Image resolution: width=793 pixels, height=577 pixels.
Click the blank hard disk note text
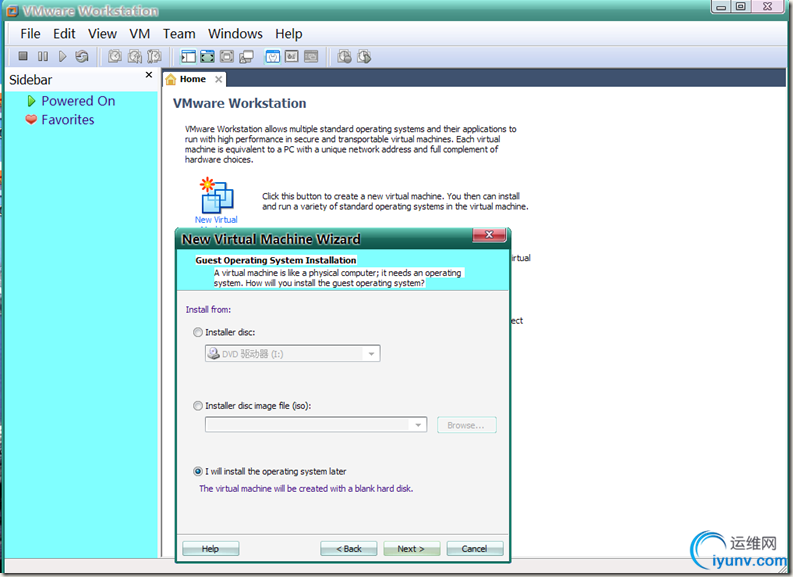click(x=306, y=489)
